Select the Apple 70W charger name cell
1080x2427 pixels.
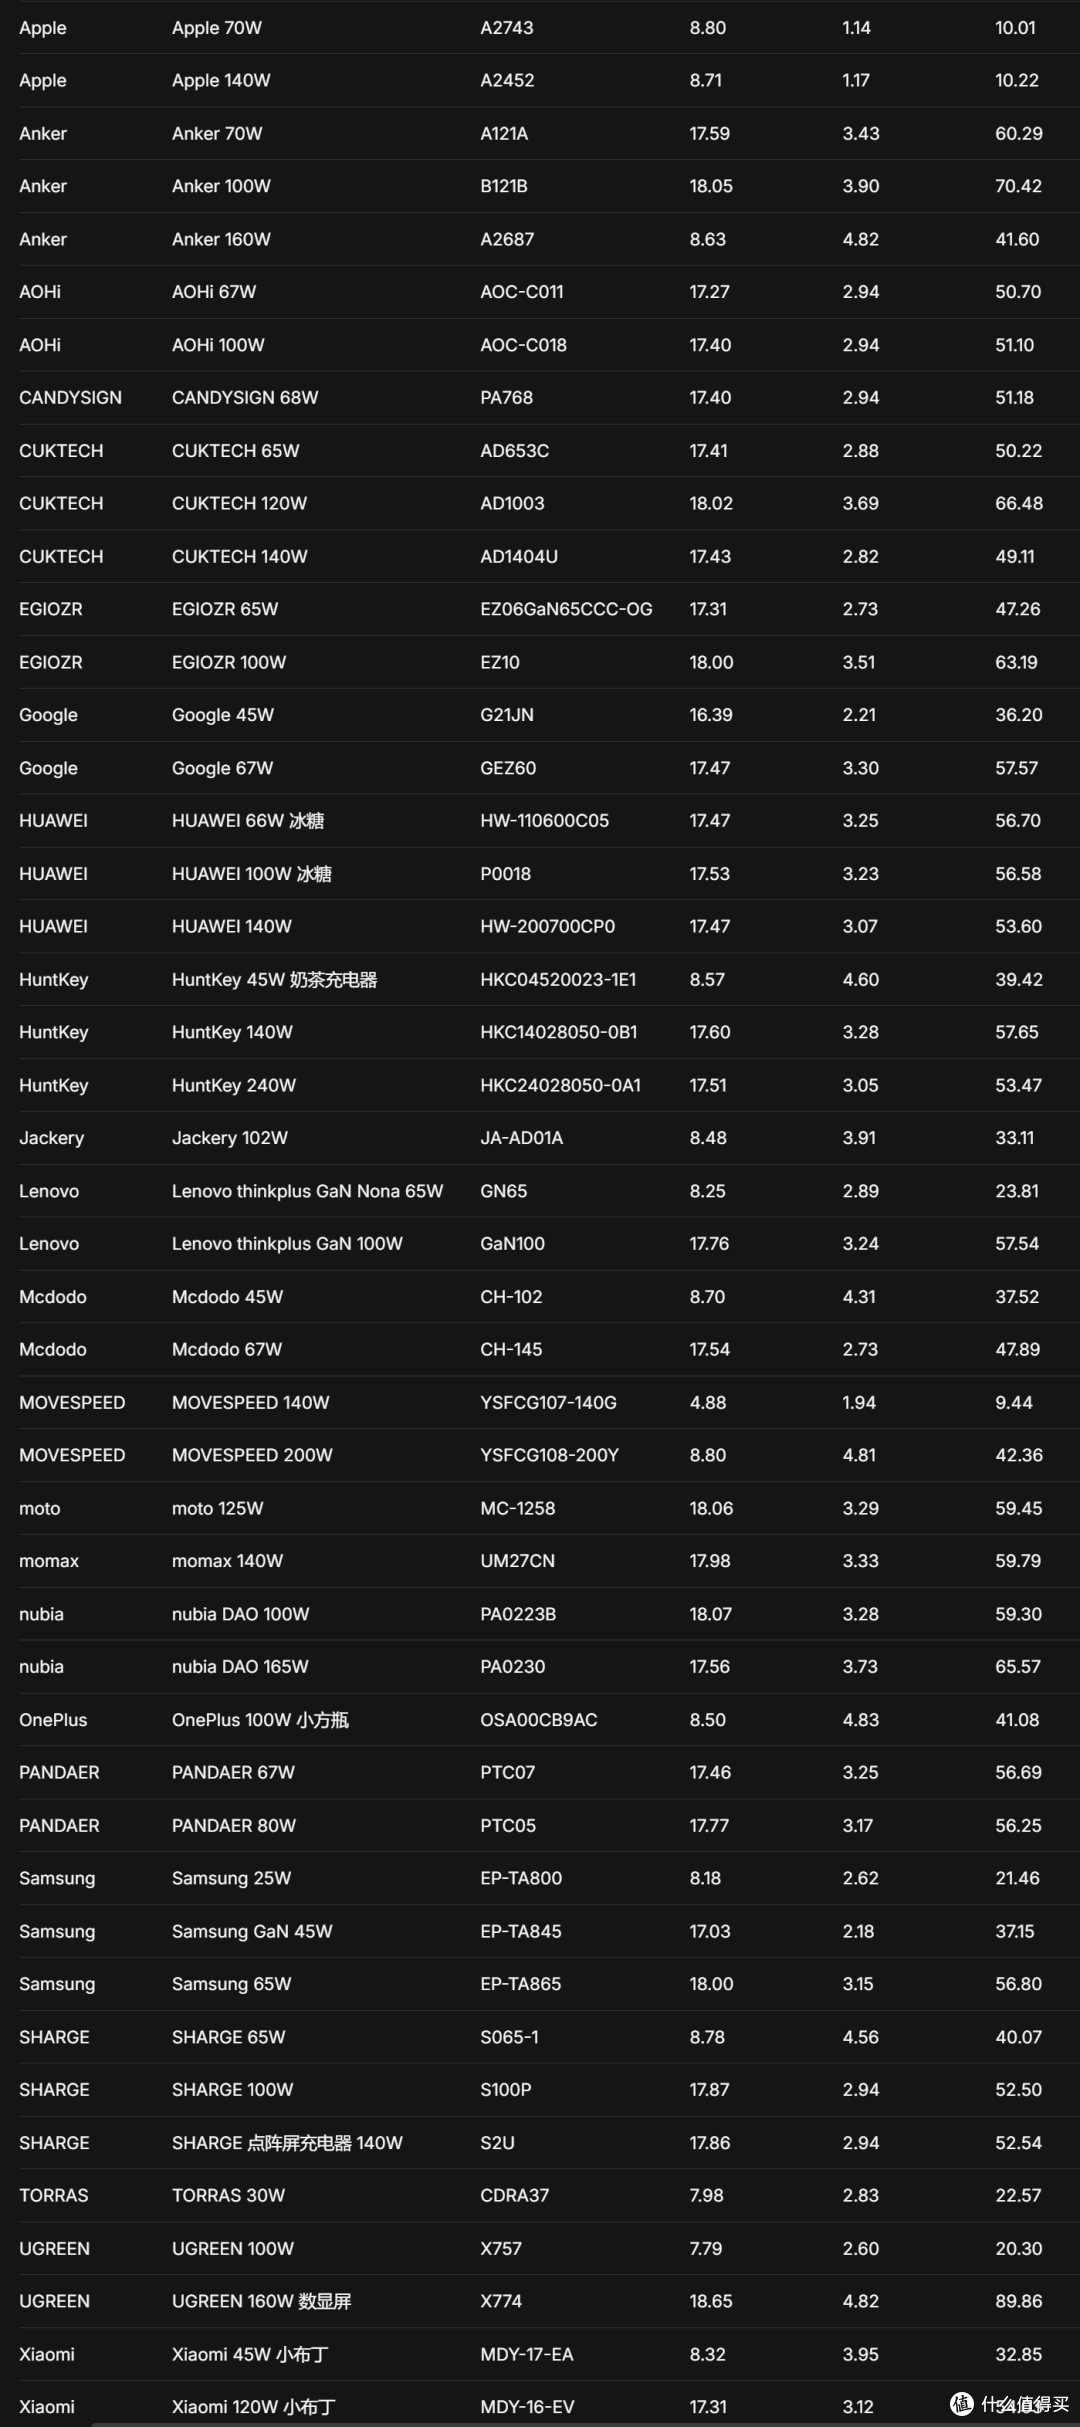pyautogui.click(x=217, y=28)
